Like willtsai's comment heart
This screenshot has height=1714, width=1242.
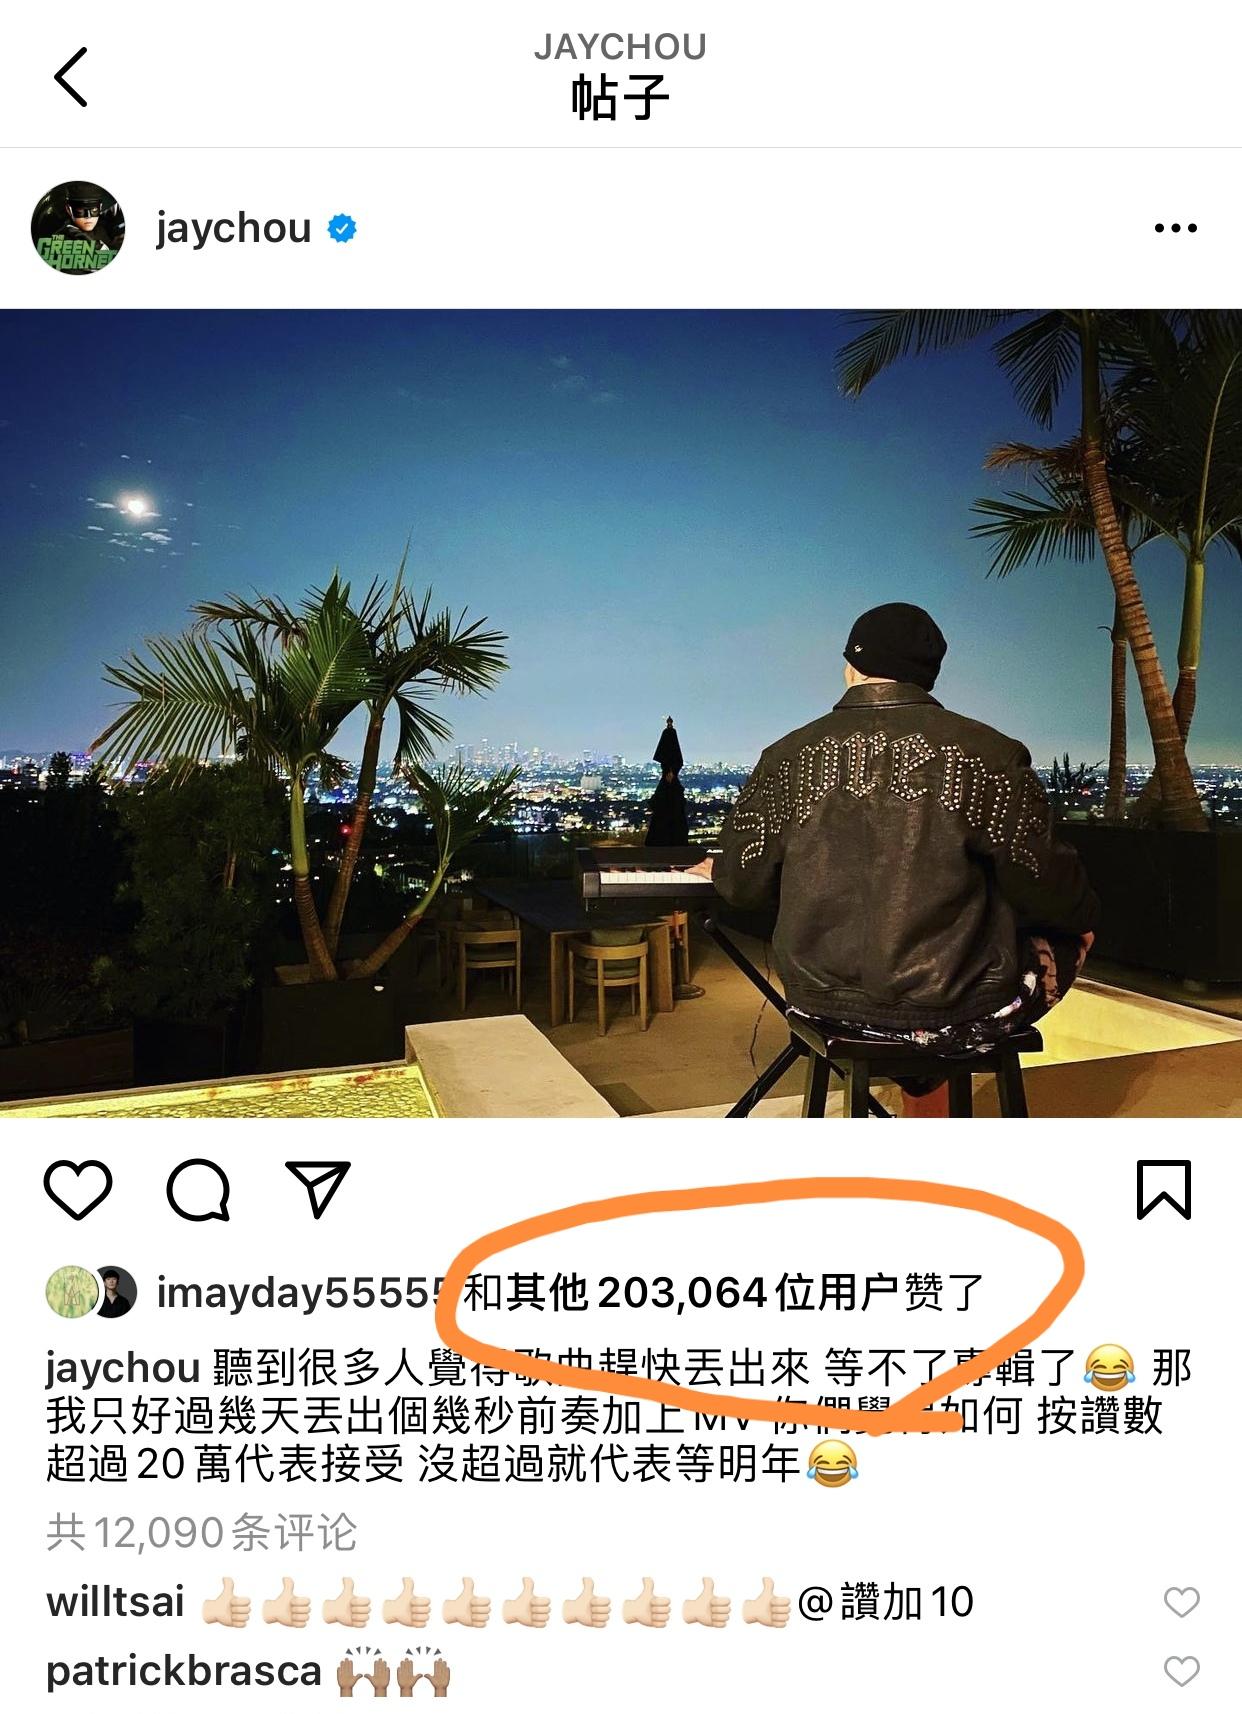(1182, 1603)
